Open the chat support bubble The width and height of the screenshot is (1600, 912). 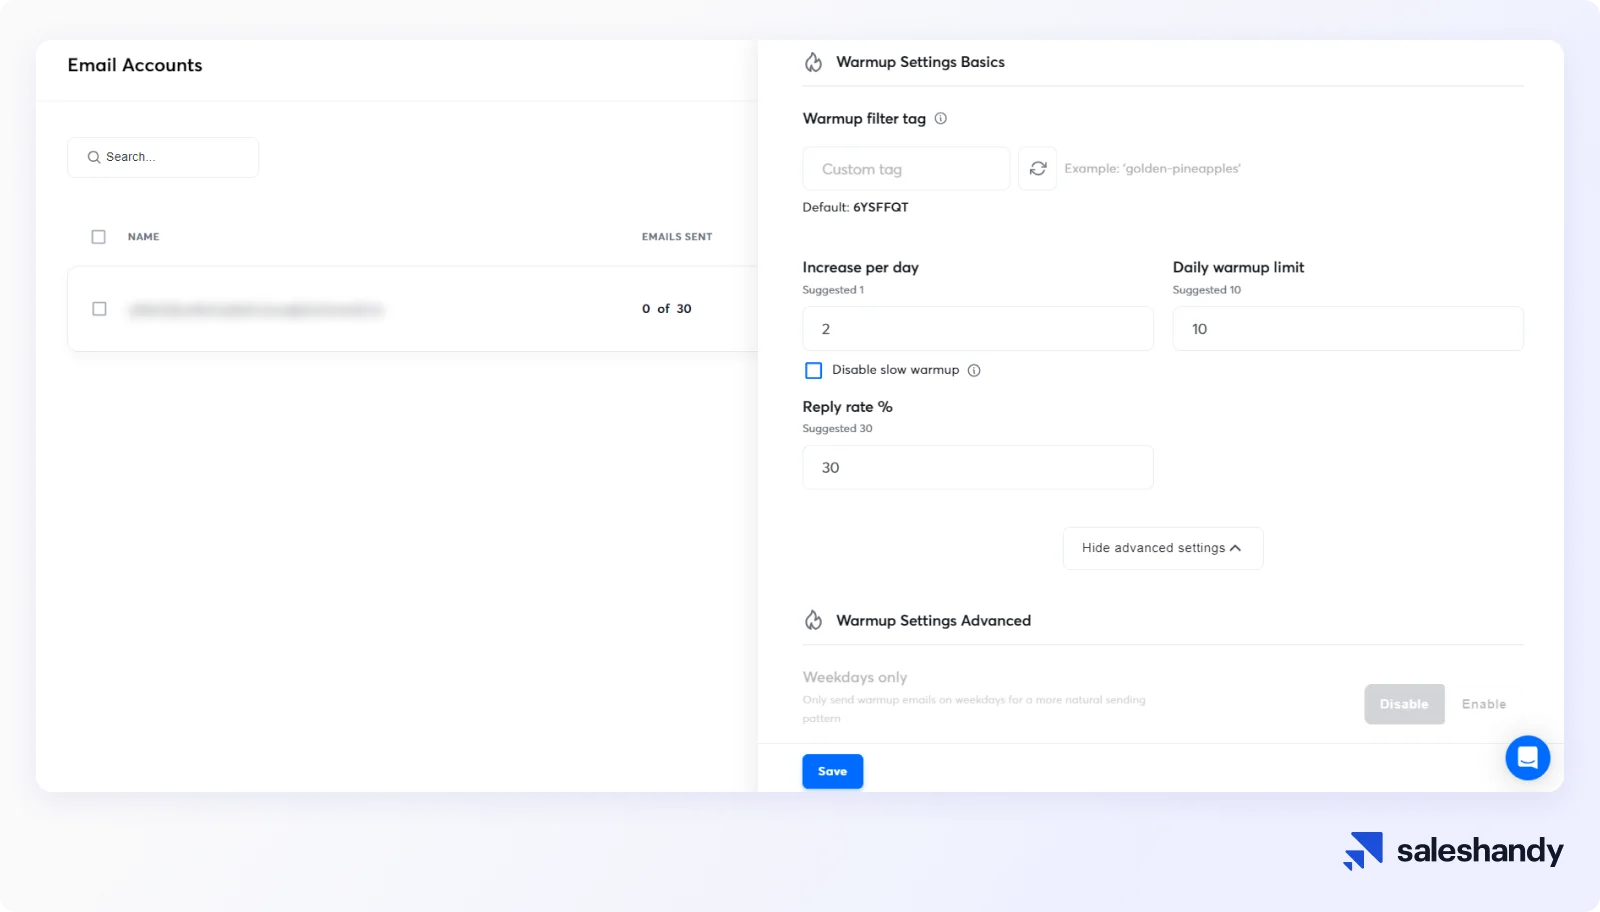point(1527,758)
